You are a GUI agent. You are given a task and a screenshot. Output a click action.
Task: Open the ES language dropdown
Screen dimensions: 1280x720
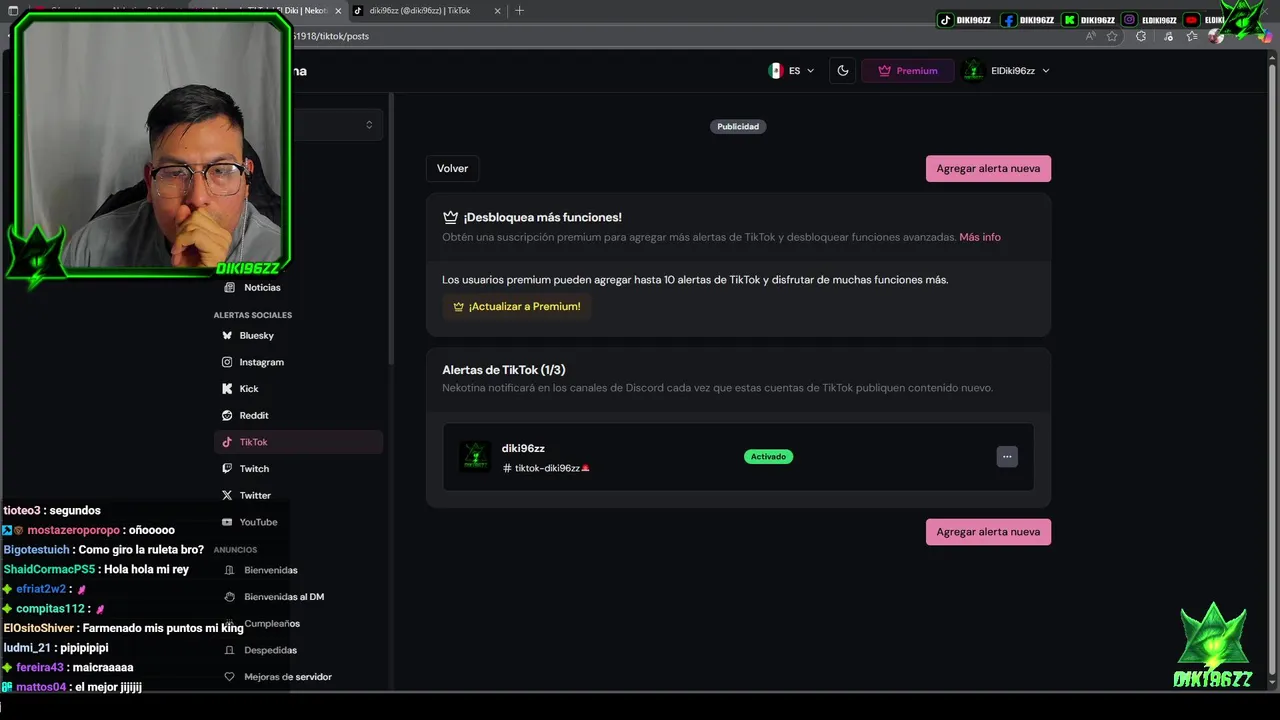point(791,71)
